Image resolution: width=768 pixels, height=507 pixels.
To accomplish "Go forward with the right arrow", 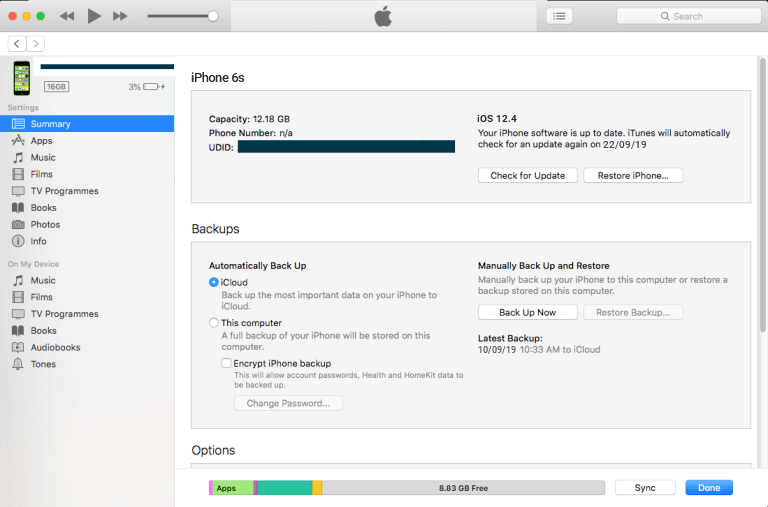I will click(x=35, y=44).
